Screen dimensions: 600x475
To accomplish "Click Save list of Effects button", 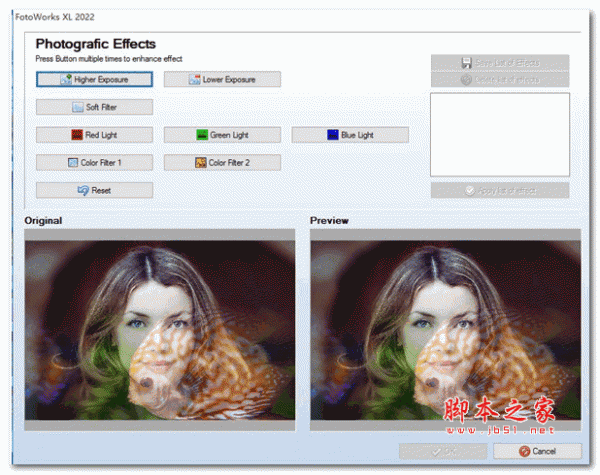I will click(x=500, y=63).
